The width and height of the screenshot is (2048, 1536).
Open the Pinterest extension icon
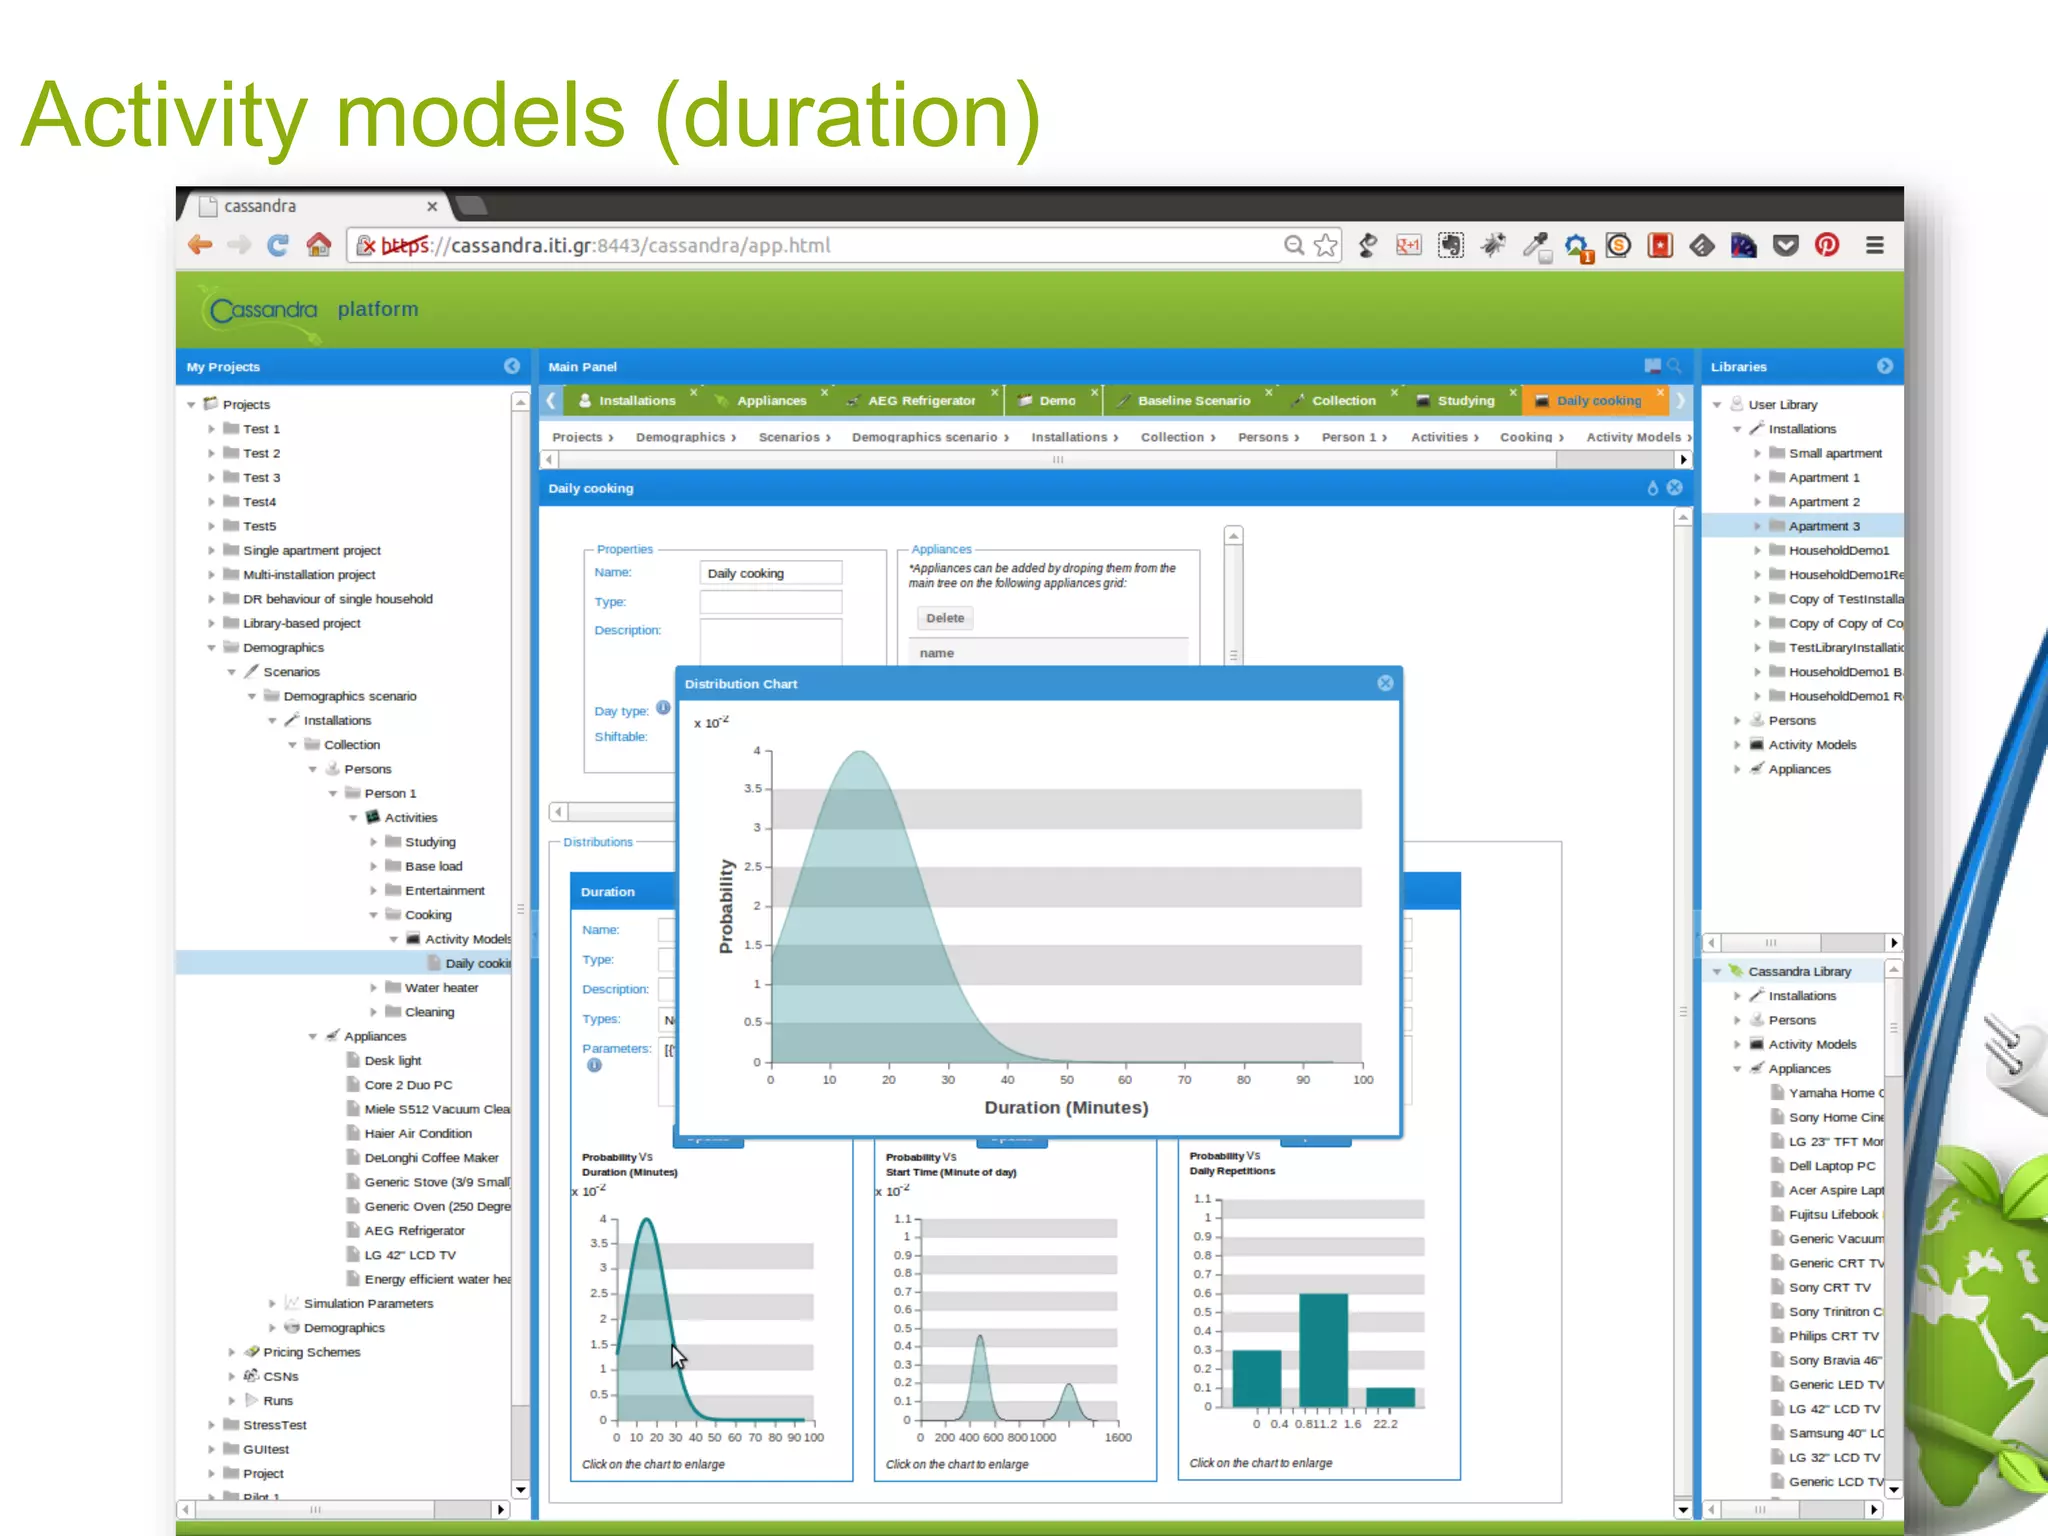(x=1827, y=245)
